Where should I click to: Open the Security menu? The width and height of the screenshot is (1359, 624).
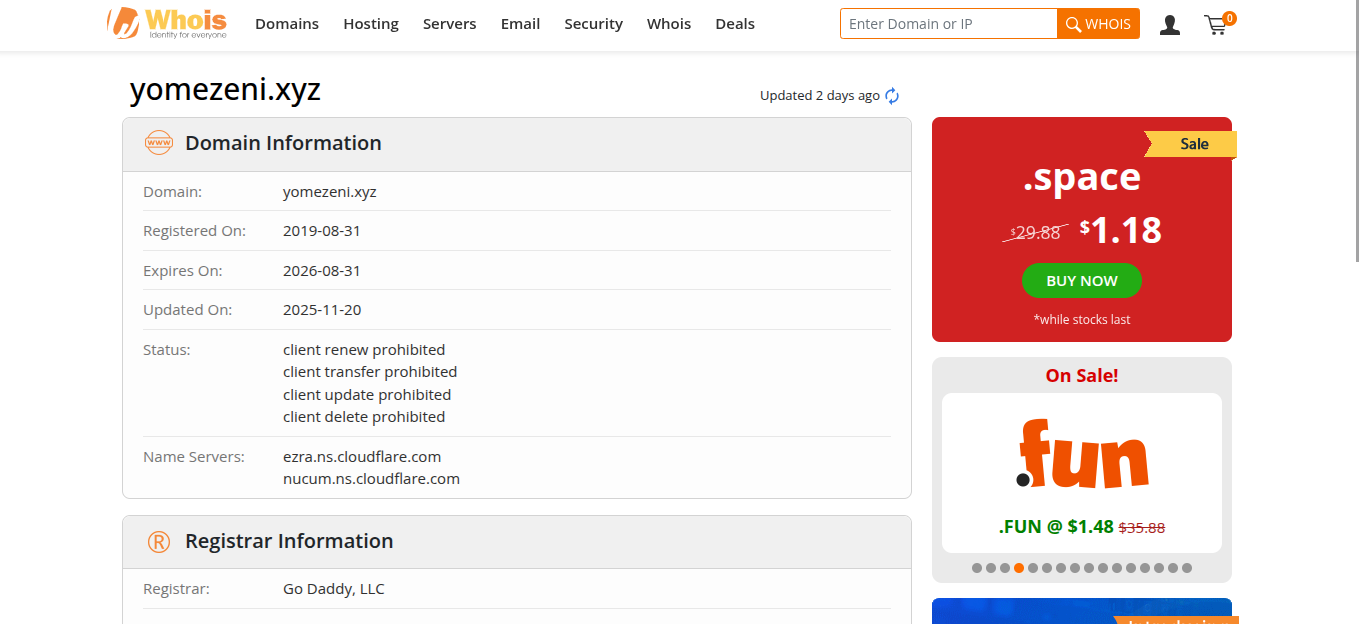click(x=593, y=24)
